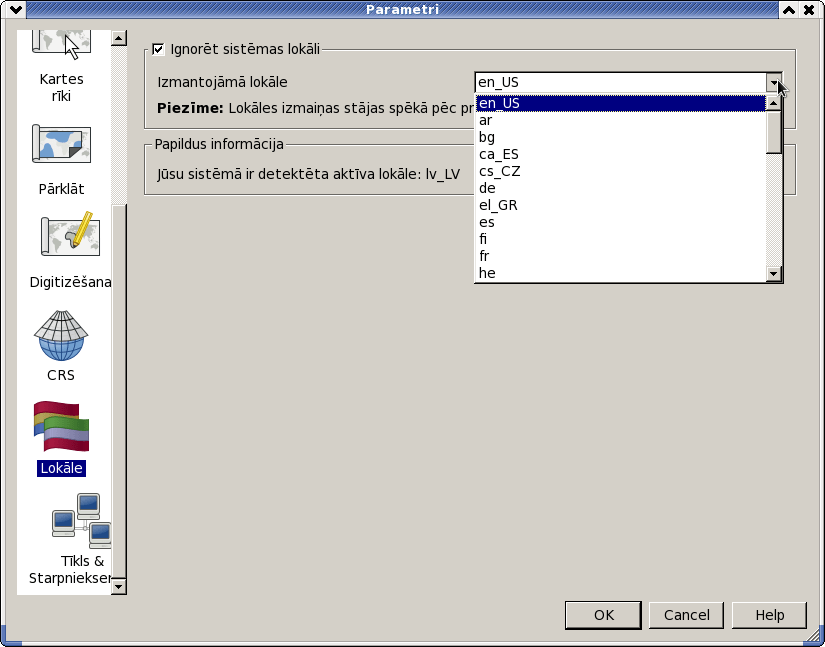Open the Kartes rīki settings section
Screen dimensions: 825x647
coord(61,66)
